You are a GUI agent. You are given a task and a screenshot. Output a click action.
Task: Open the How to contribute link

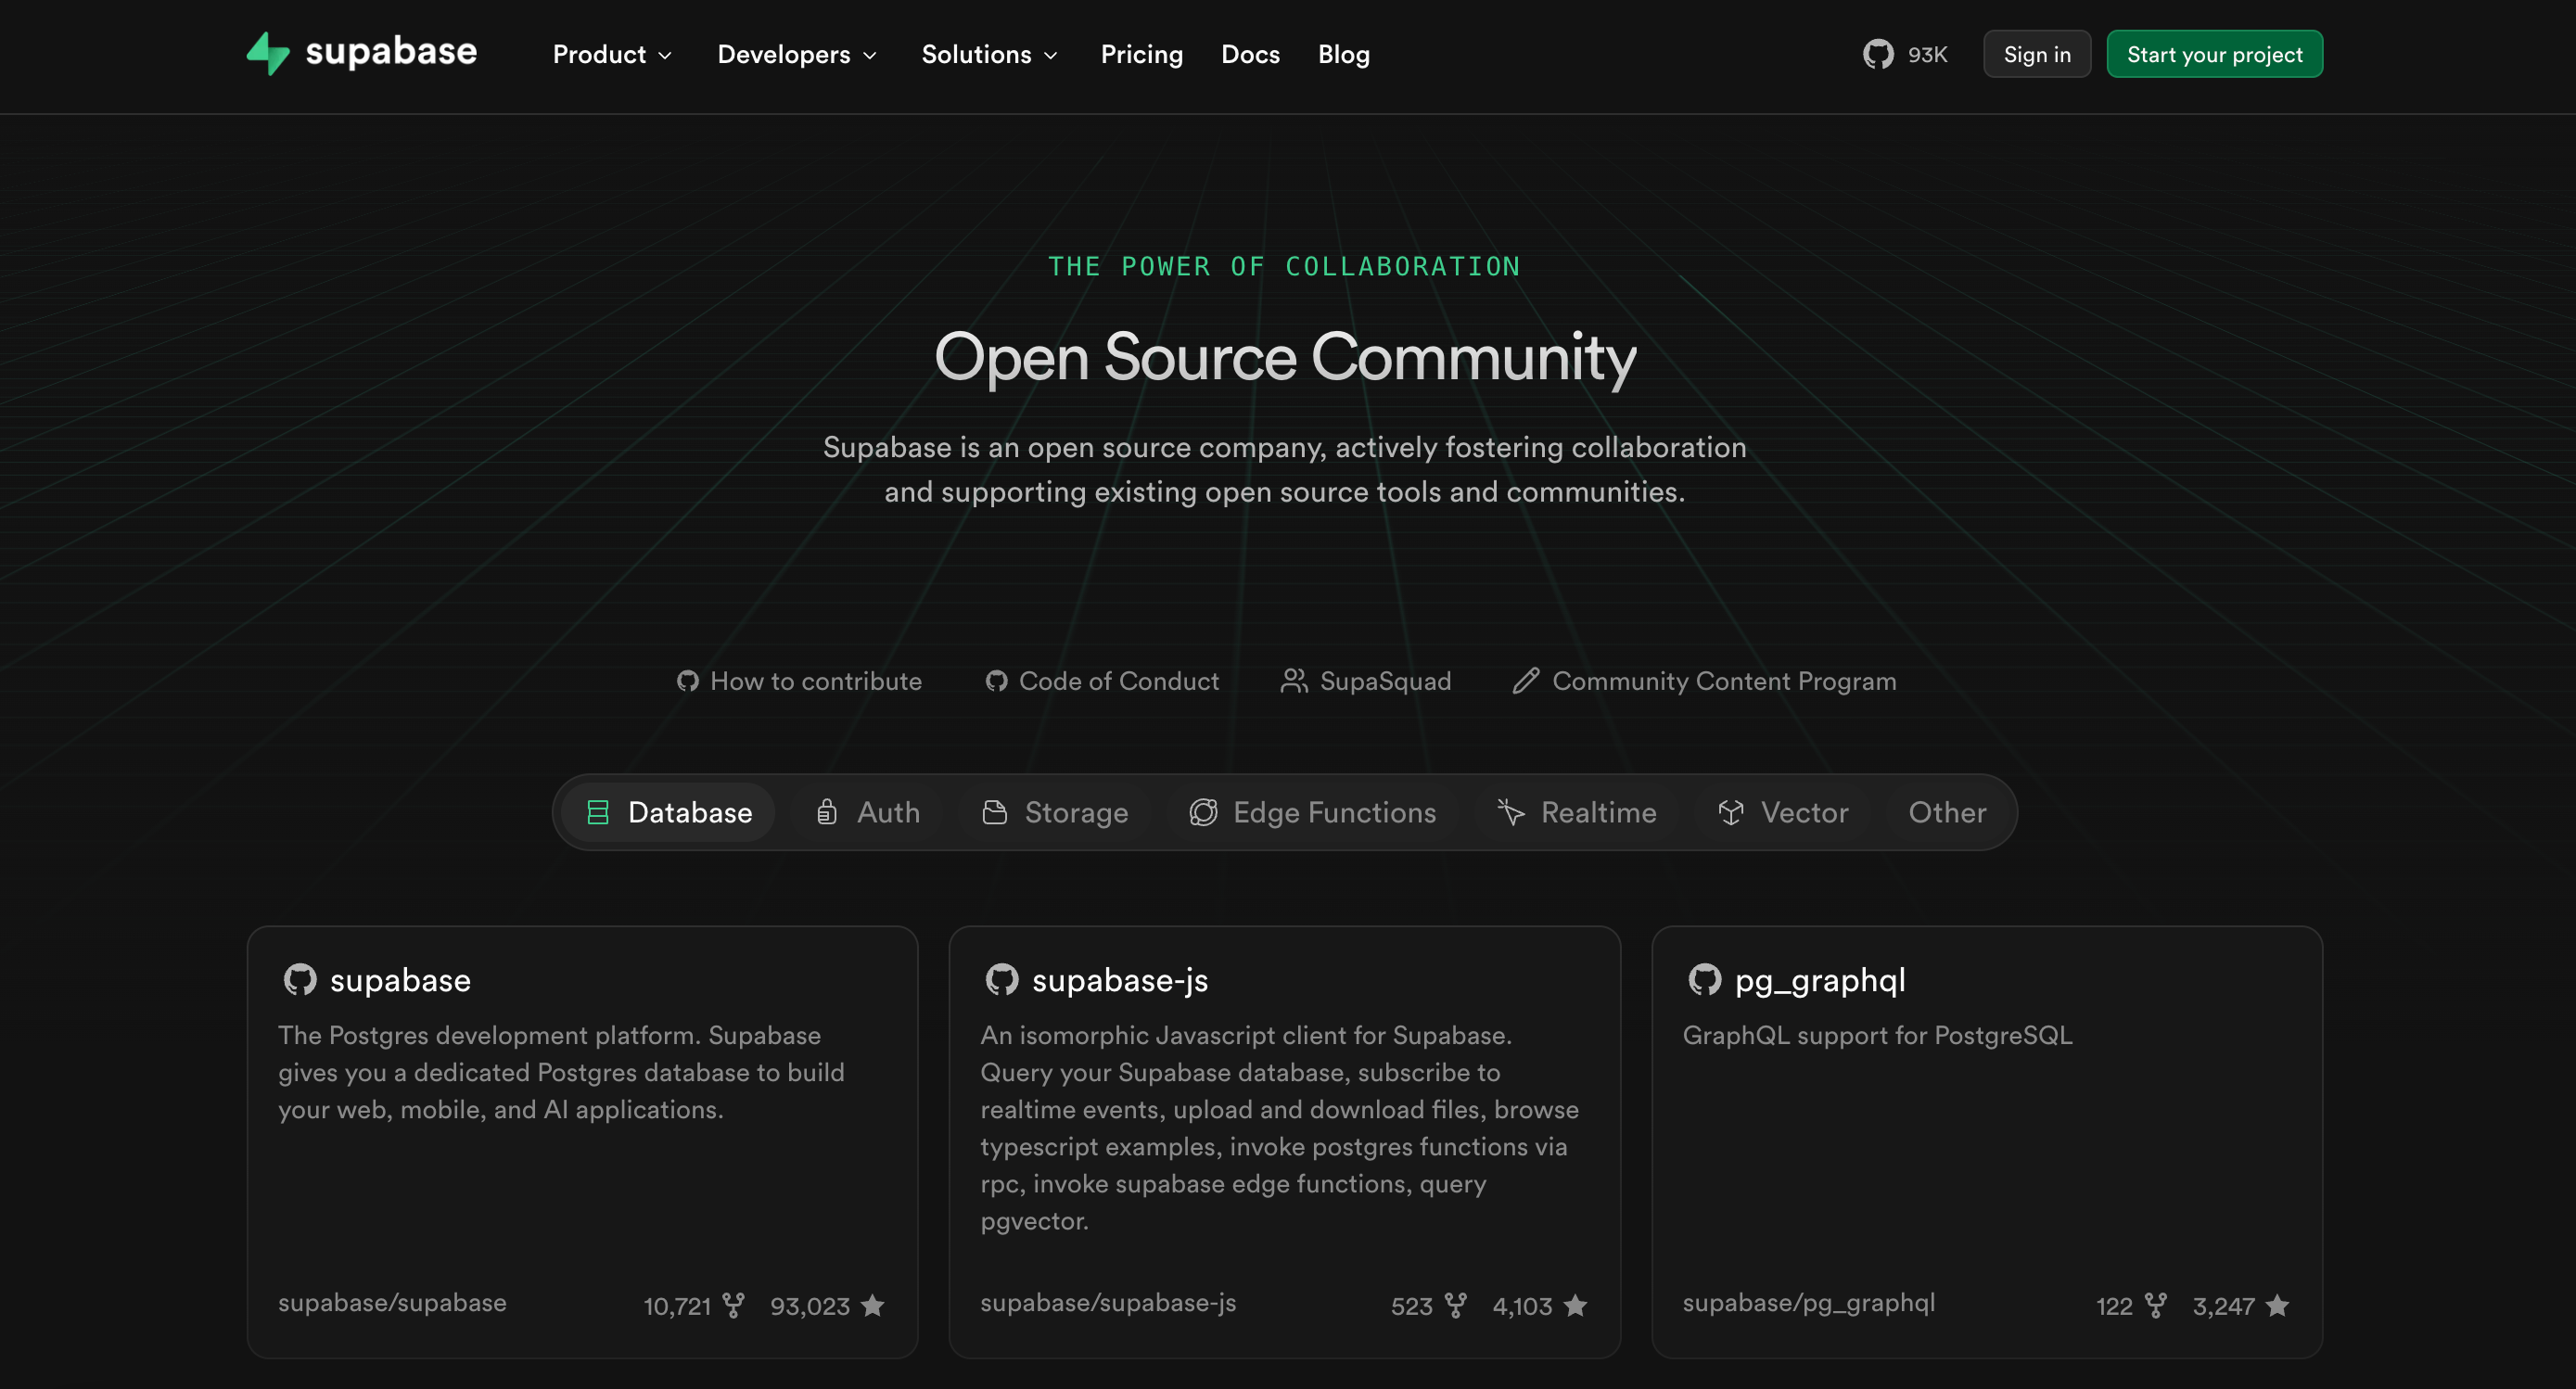[799, 681]
